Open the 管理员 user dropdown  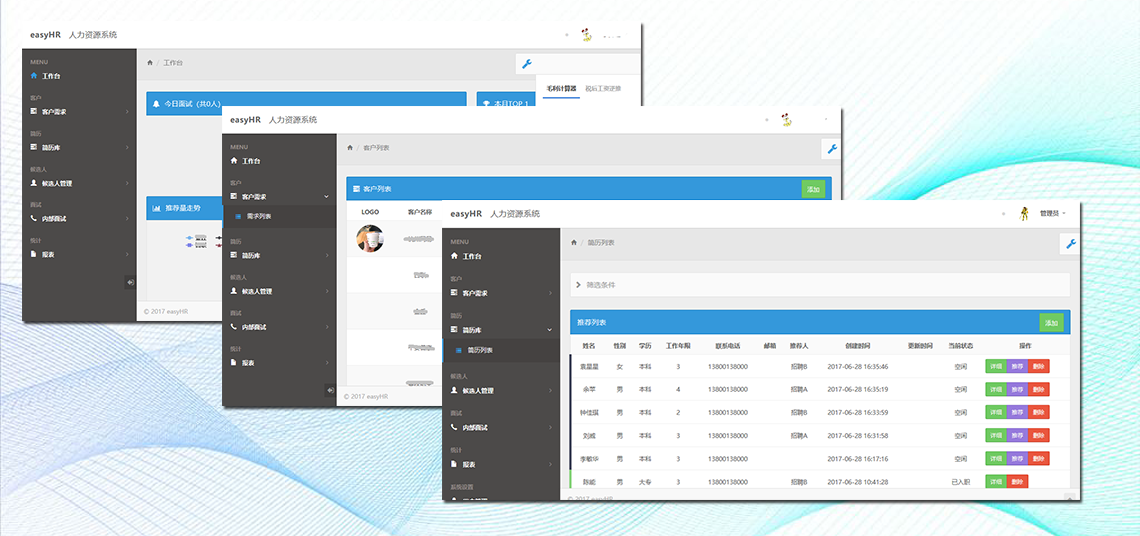pos(1052,213)
